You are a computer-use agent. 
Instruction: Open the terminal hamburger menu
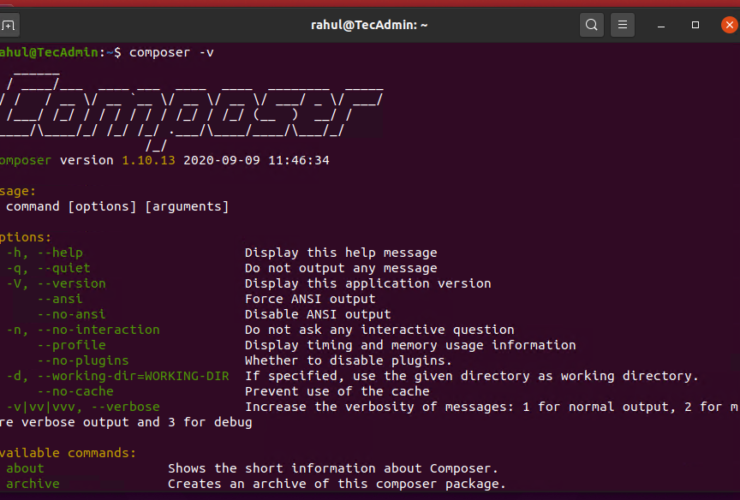pyautogui.click(x=623, y=25)
